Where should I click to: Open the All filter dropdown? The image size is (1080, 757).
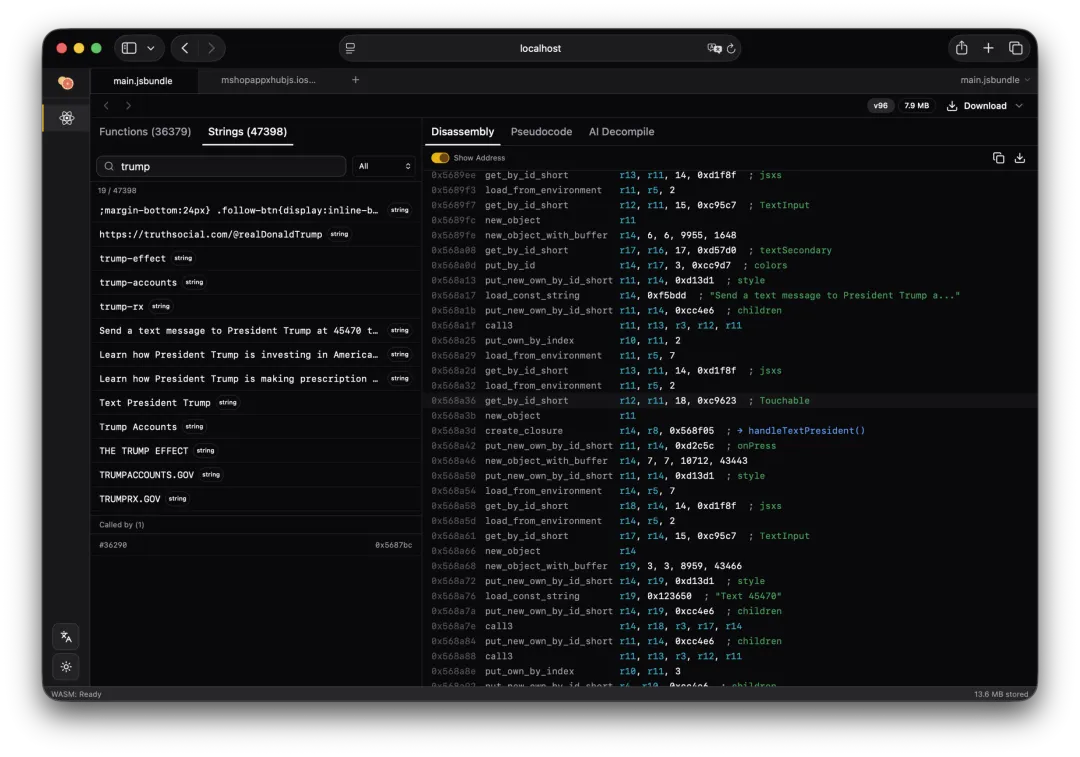click(384, 166)
